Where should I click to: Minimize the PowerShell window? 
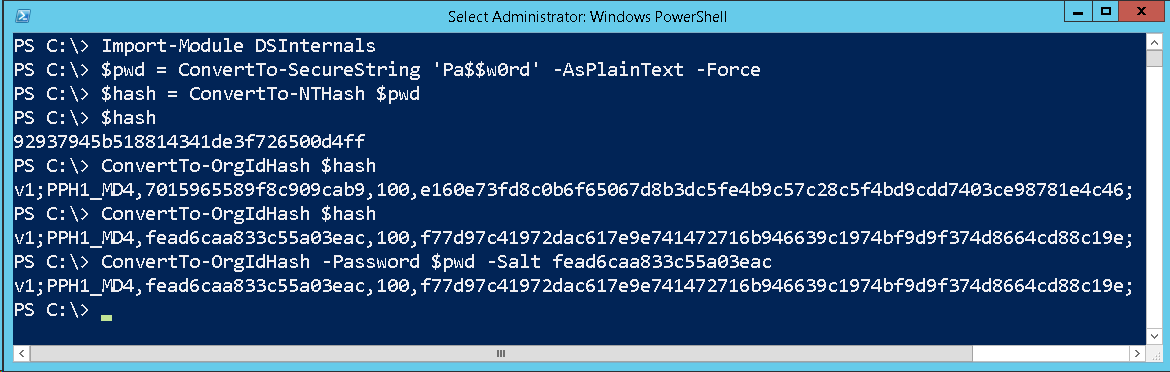pos(1077,12)
